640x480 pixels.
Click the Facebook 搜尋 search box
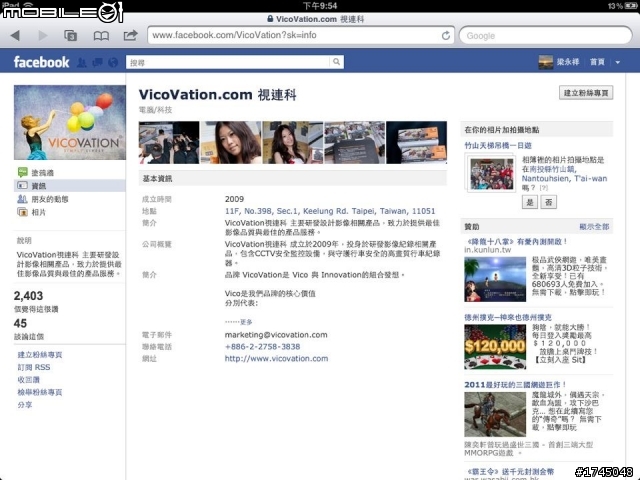pos(228,62)
